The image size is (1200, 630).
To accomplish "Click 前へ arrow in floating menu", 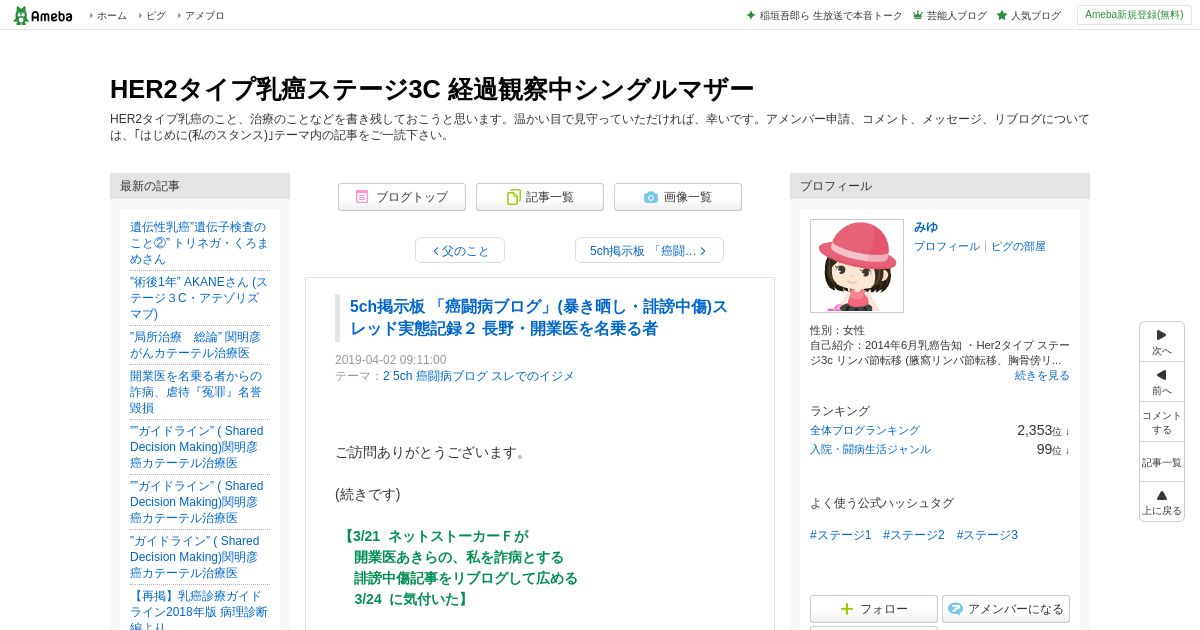I will pos(1161,382).
